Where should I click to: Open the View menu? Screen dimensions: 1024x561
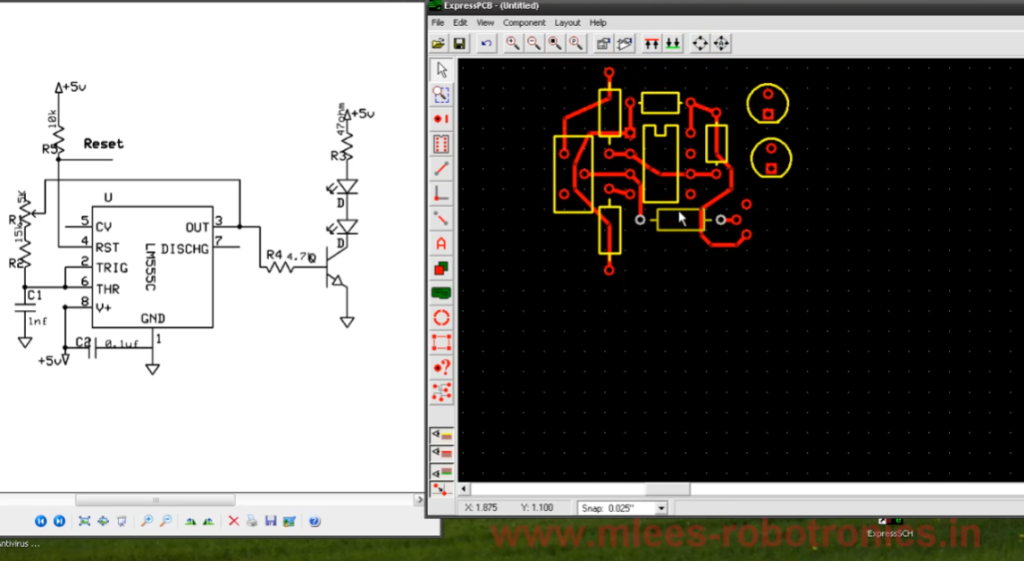point(485,22)
